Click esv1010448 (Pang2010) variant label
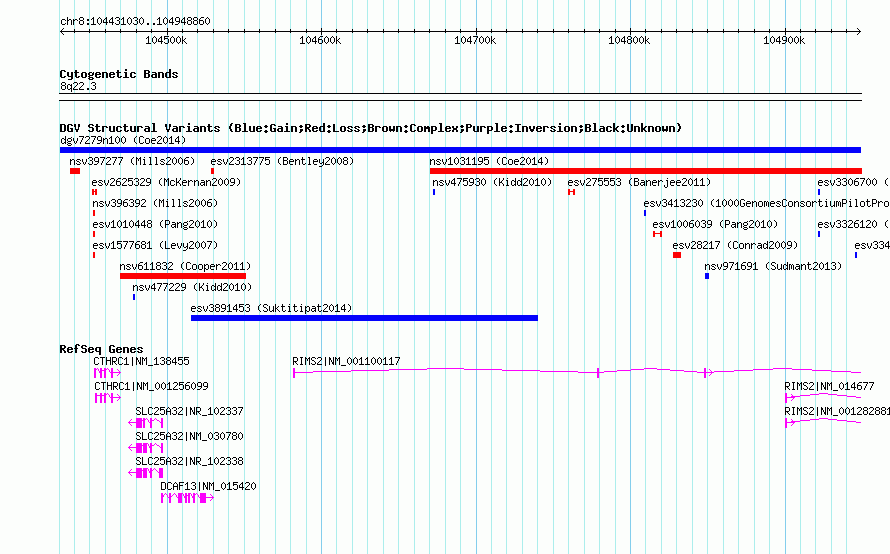 click(x=155, y=224)
